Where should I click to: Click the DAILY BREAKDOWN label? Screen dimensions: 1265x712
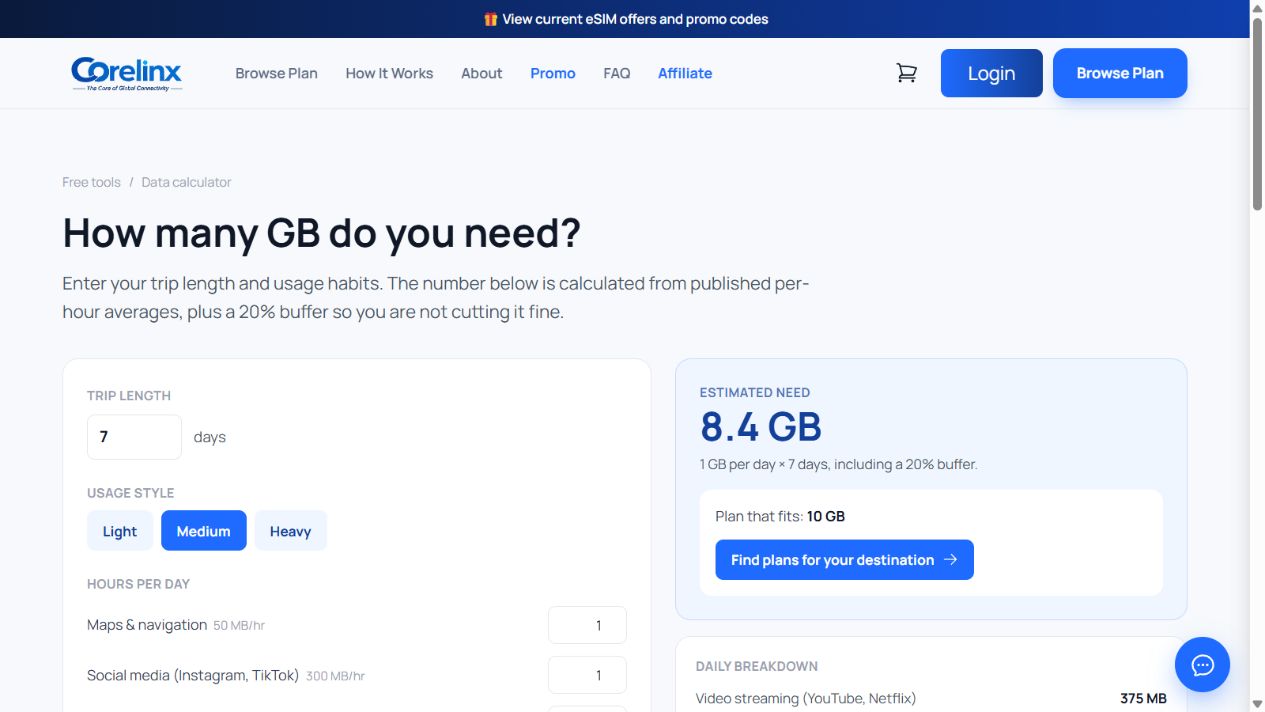(x=757, y=666)
